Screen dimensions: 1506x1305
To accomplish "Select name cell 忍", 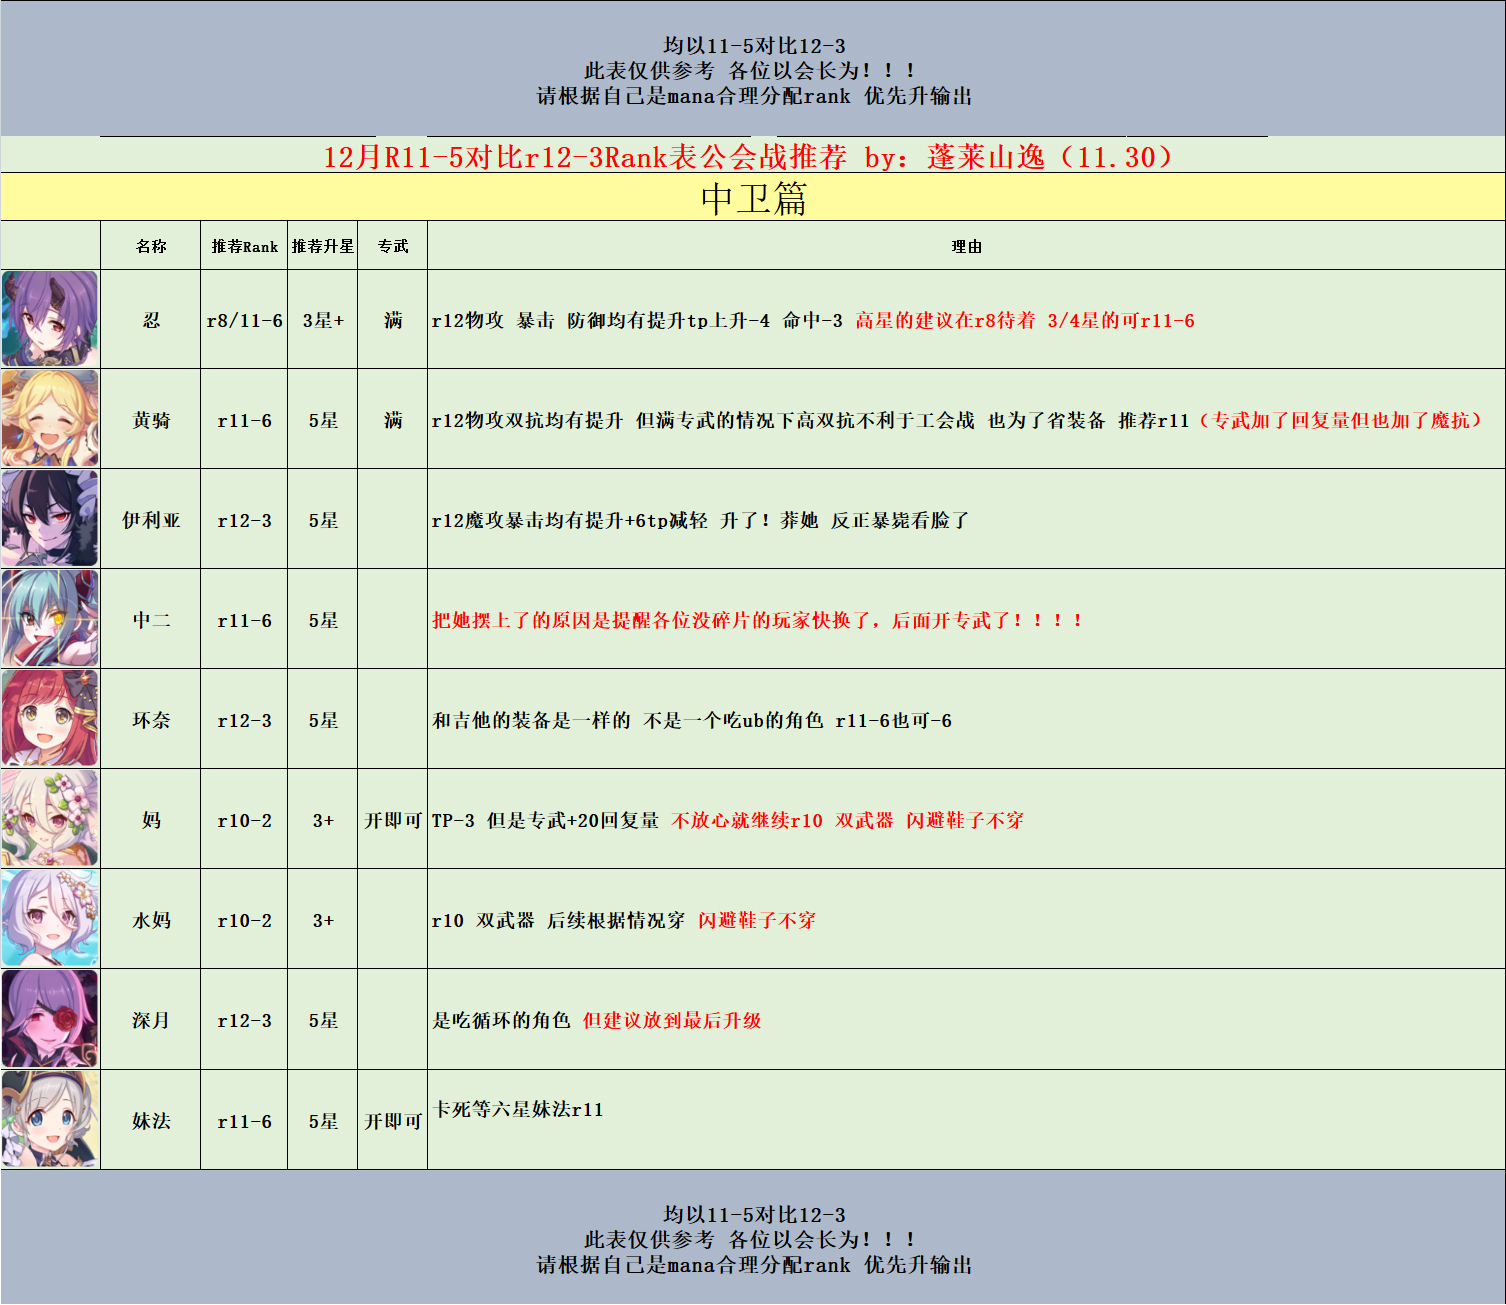I will coord(151,320).
